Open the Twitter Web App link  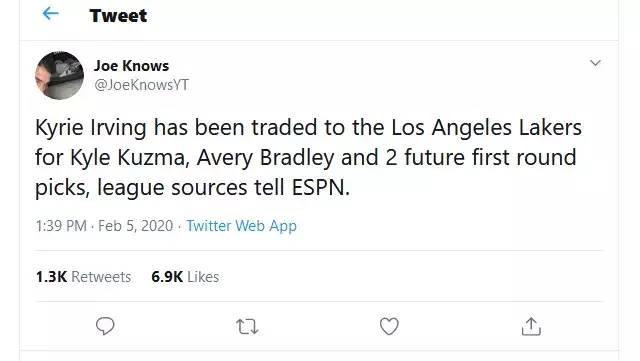[241, 226]
